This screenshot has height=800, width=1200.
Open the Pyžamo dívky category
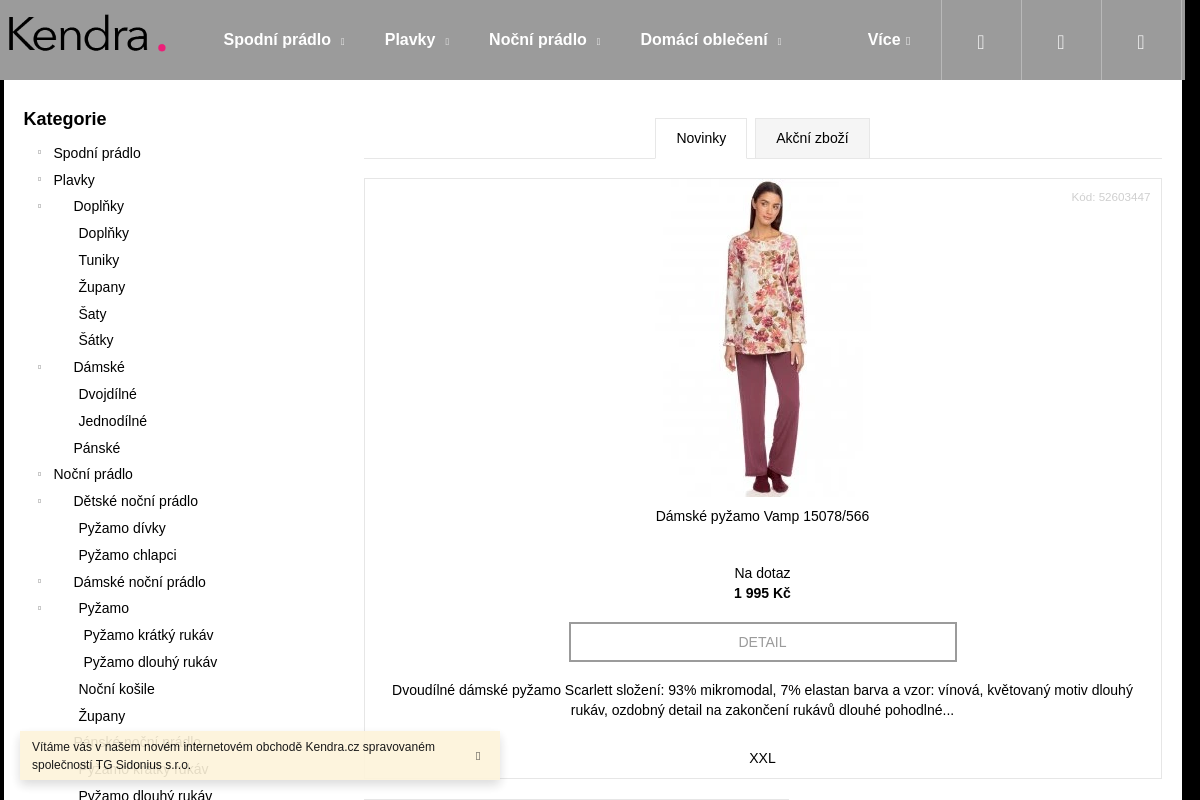(x=122, y=528)
